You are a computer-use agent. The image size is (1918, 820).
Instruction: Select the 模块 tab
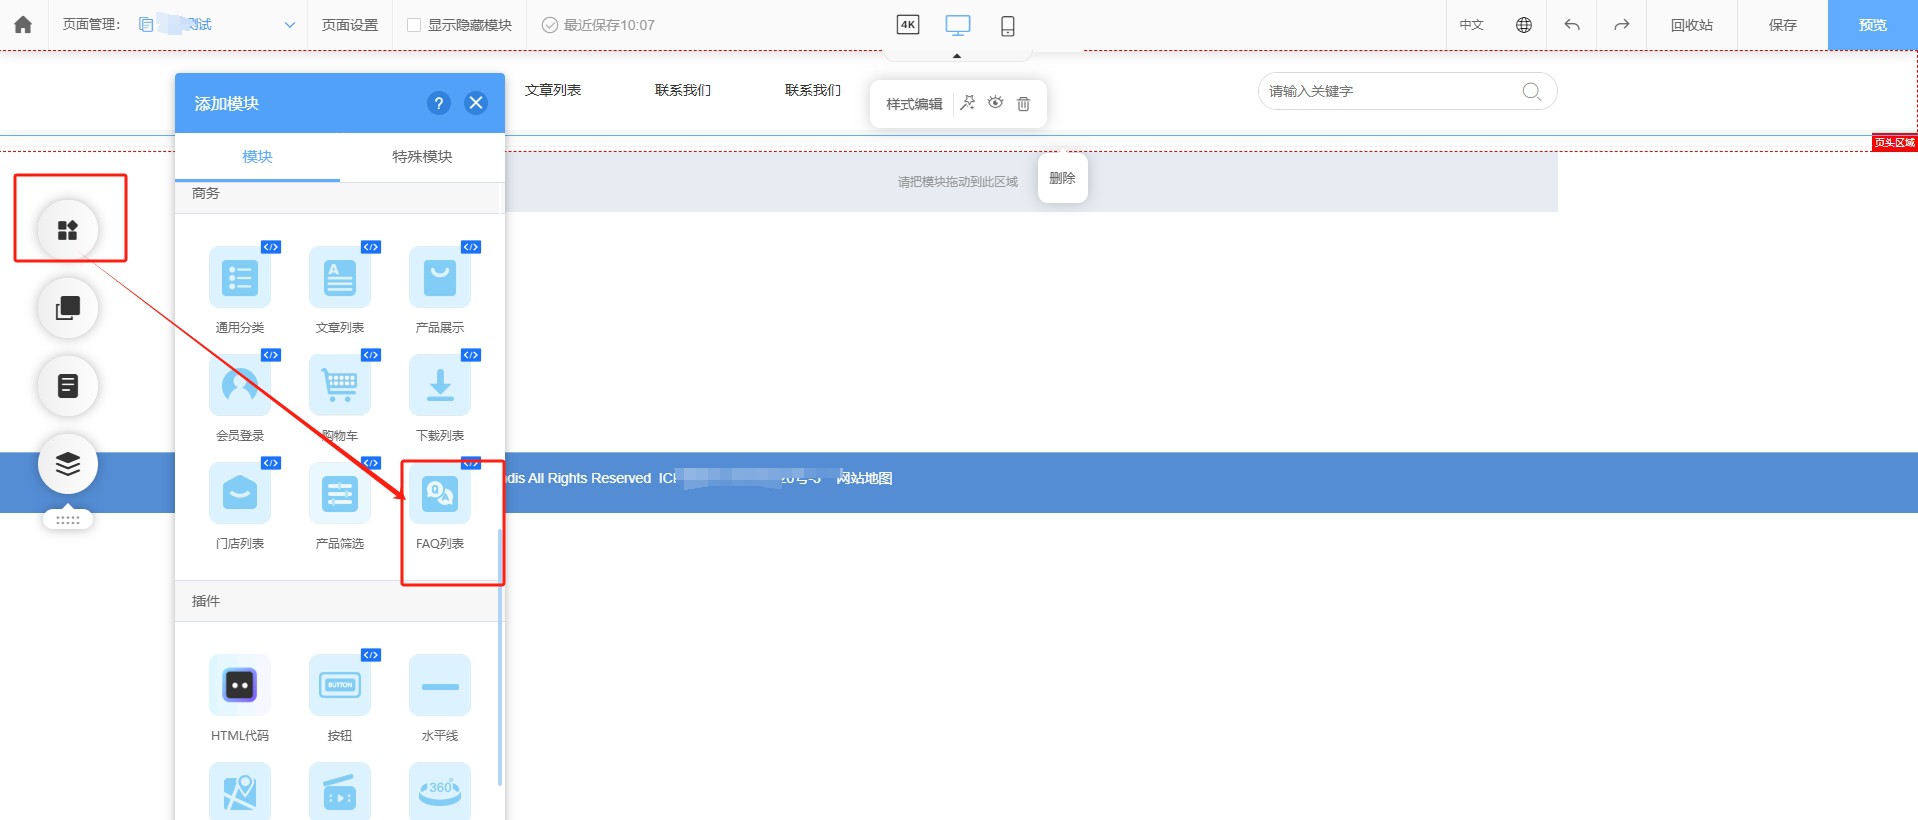(257, 157)
